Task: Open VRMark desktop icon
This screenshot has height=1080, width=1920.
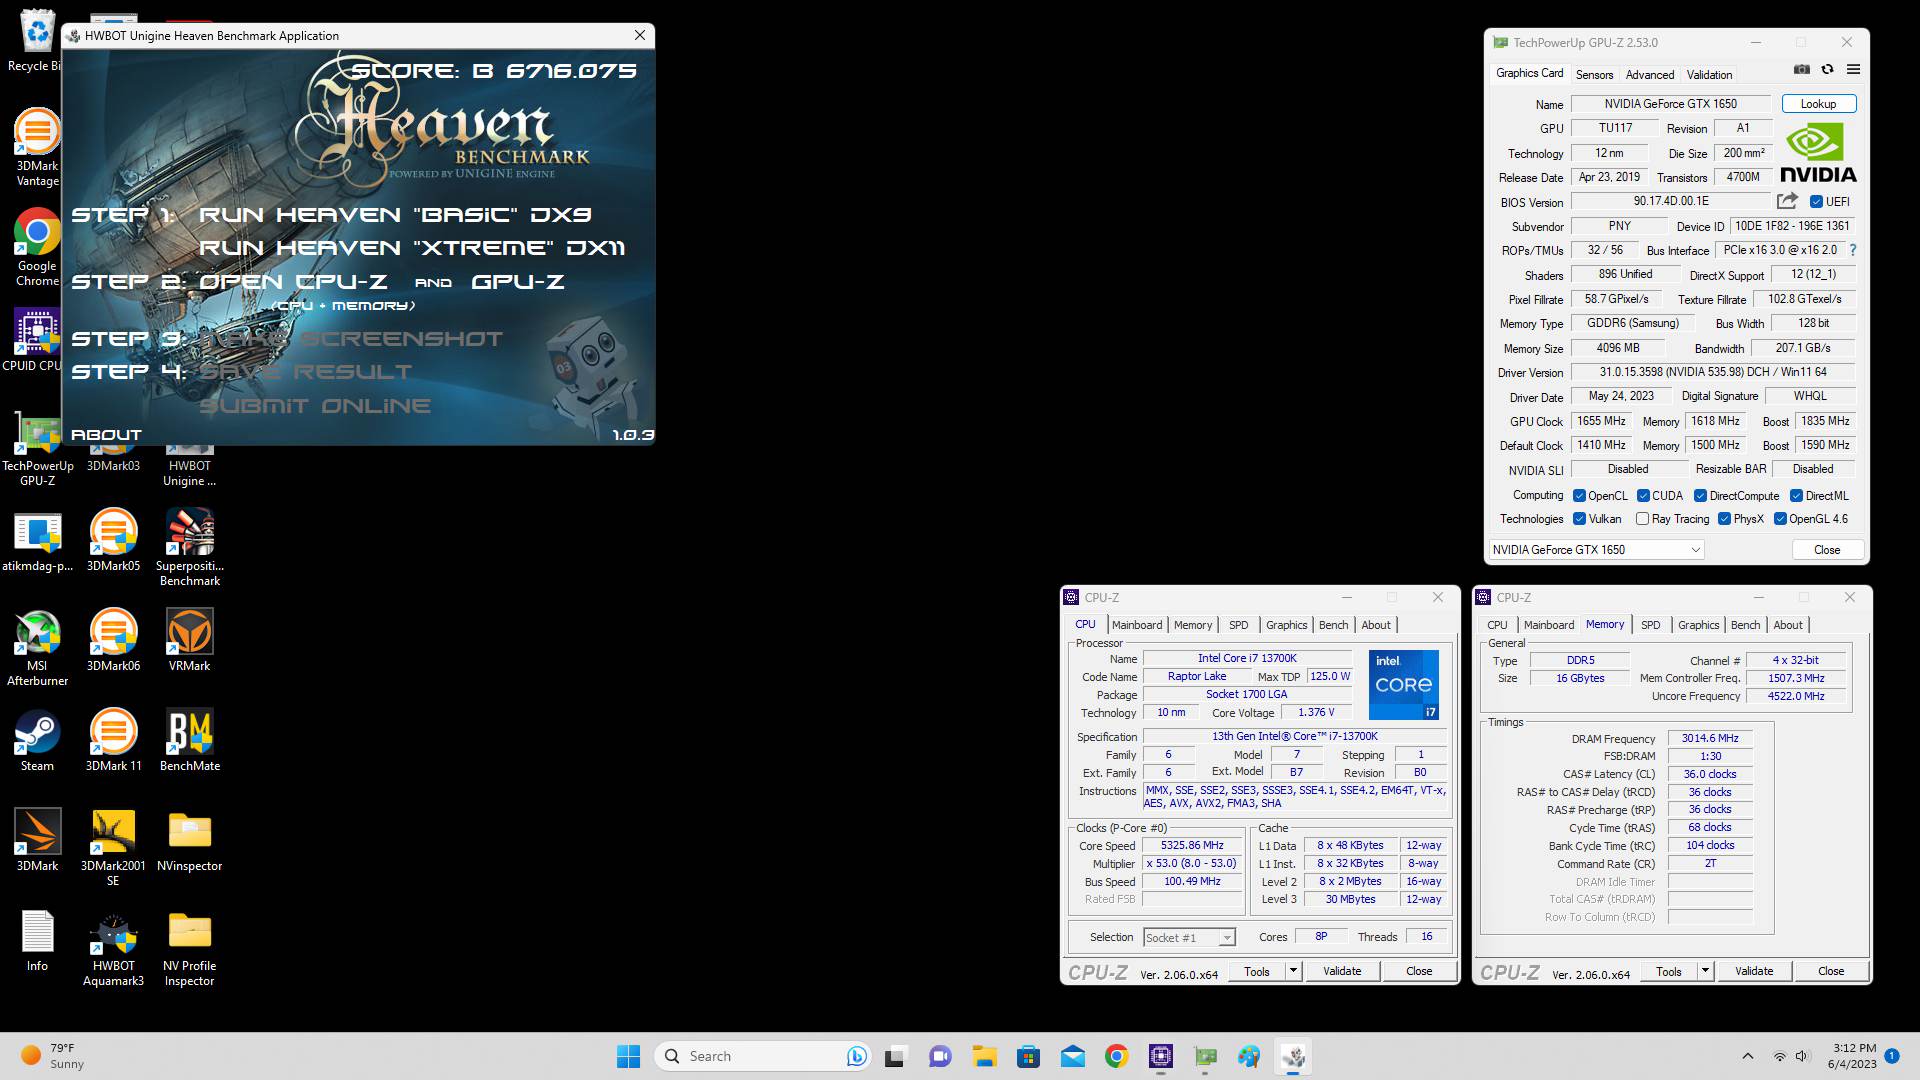Action: pos(190,640)
